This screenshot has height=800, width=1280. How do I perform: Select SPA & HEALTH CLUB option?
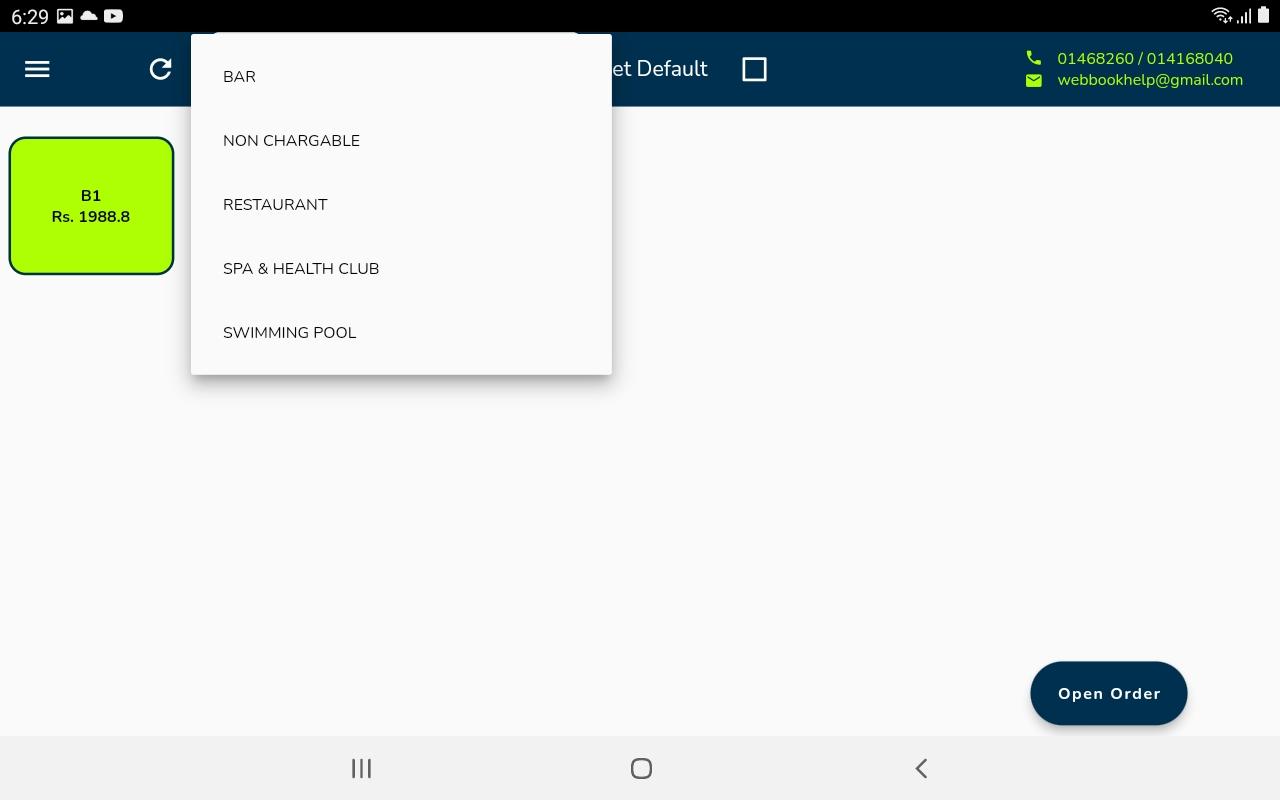401,269
